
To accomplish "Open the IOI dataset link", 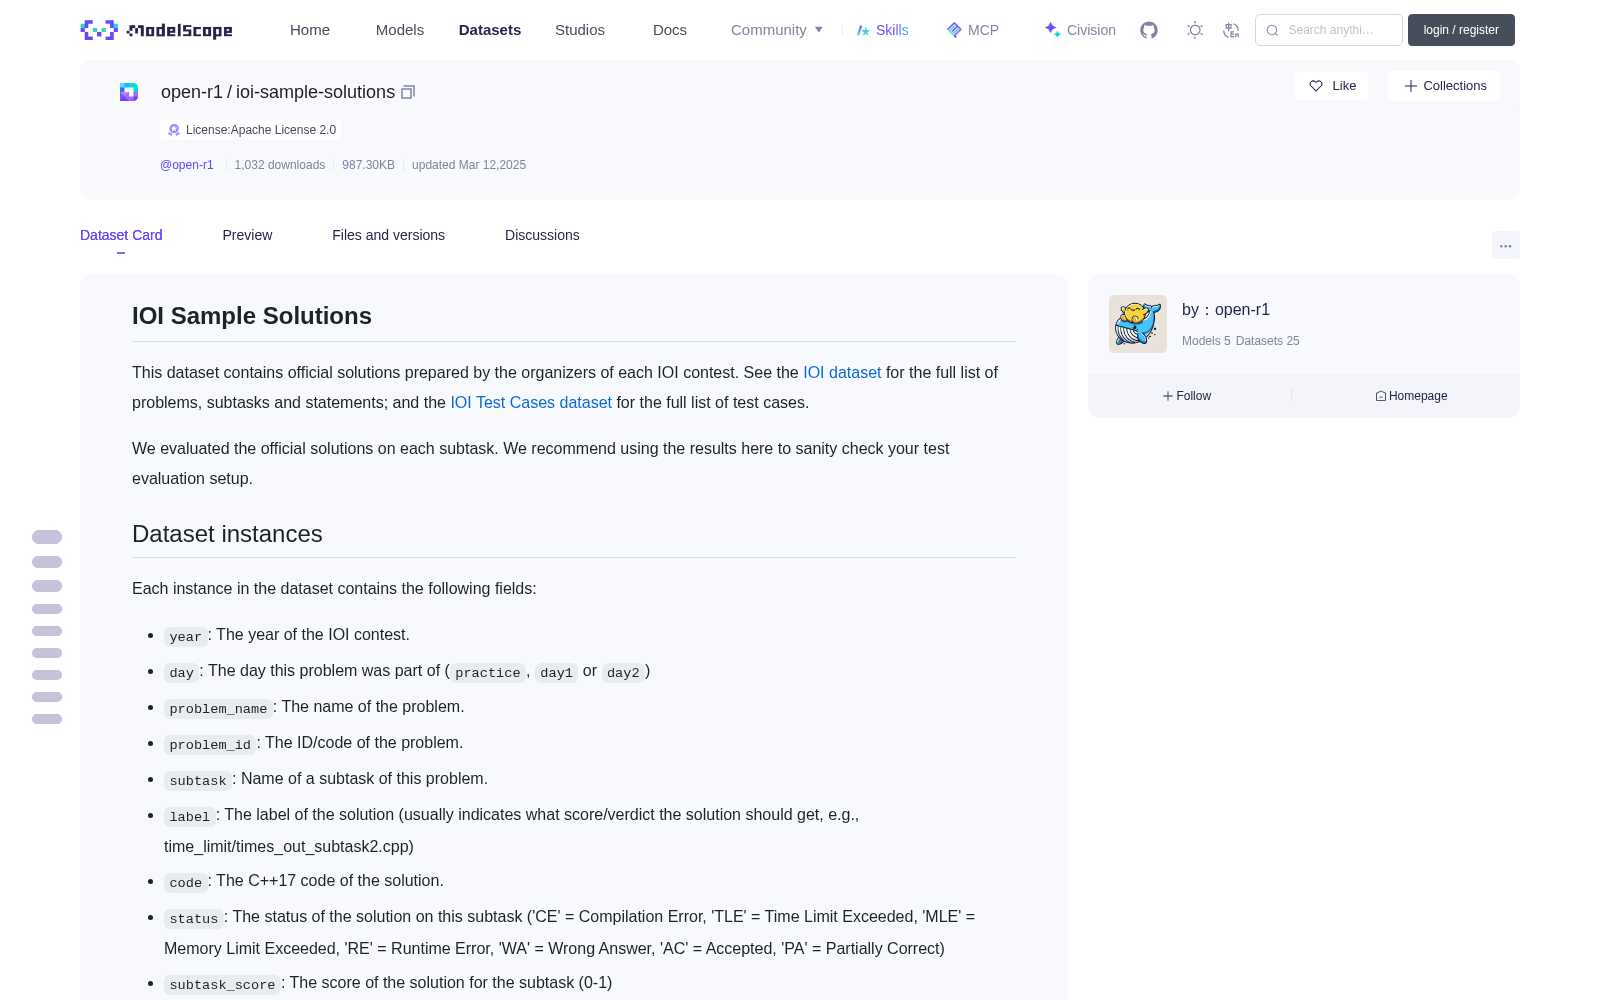I will tap(842, 372).
